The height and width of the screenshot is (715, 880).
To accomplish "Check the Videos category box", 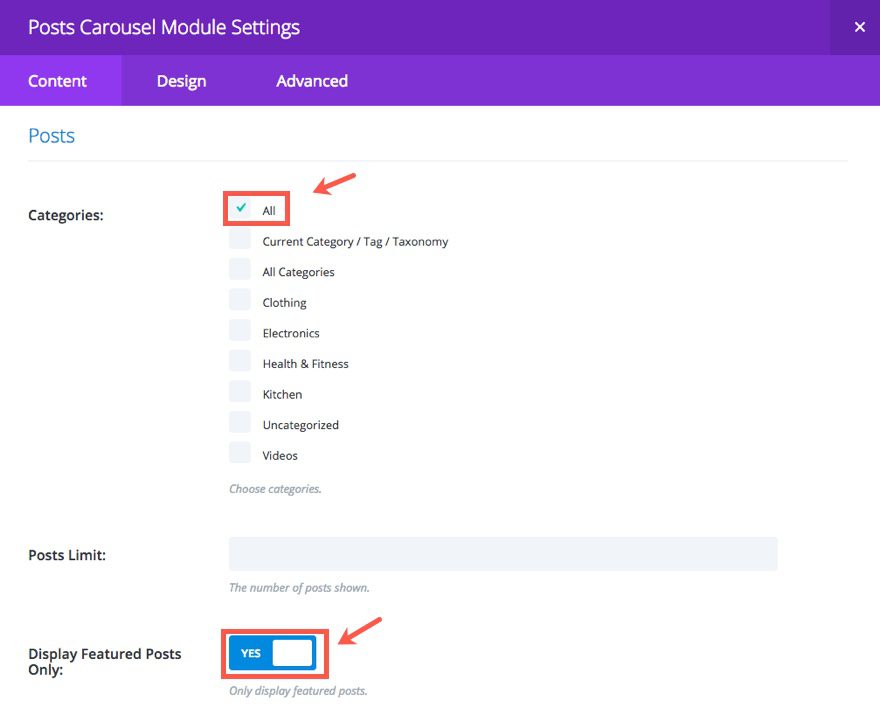I will pos(240,452).
